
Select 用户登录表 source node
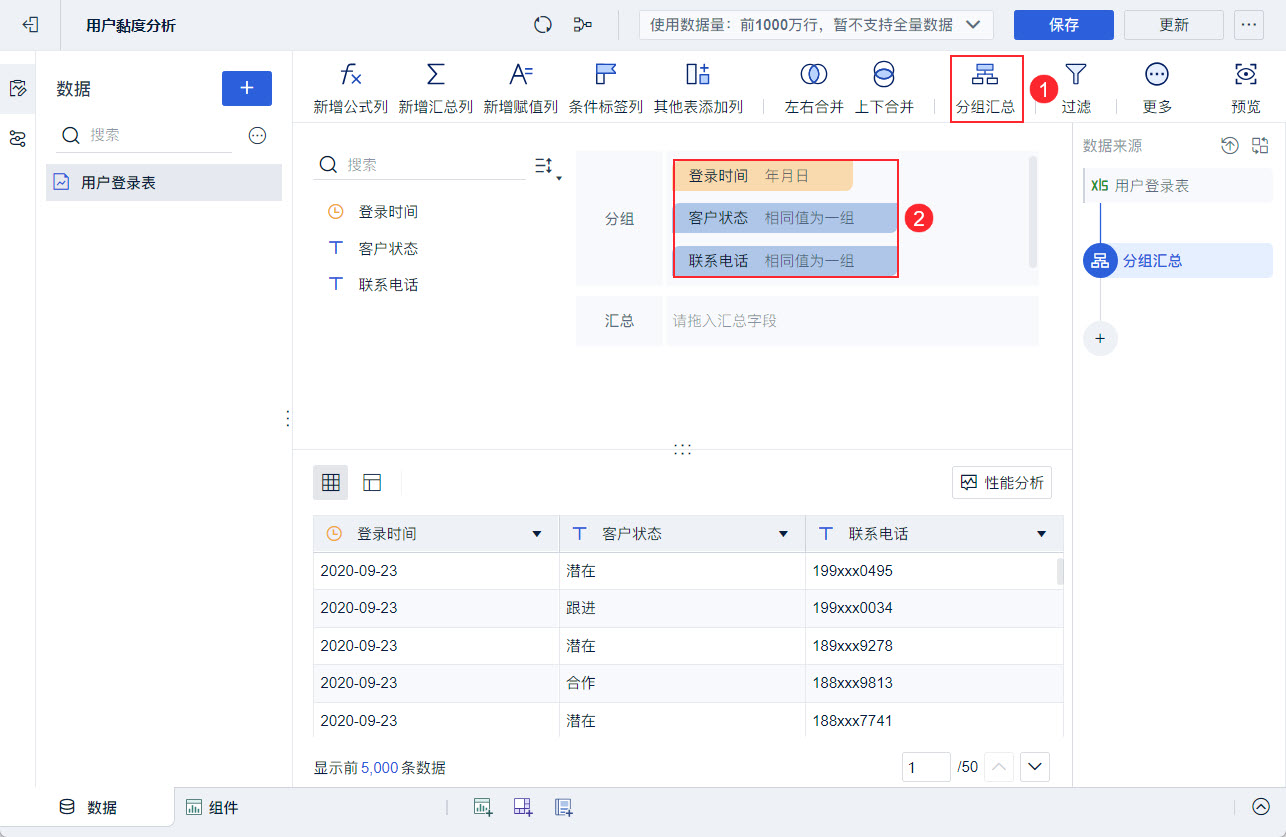(x=1179, y=186)
